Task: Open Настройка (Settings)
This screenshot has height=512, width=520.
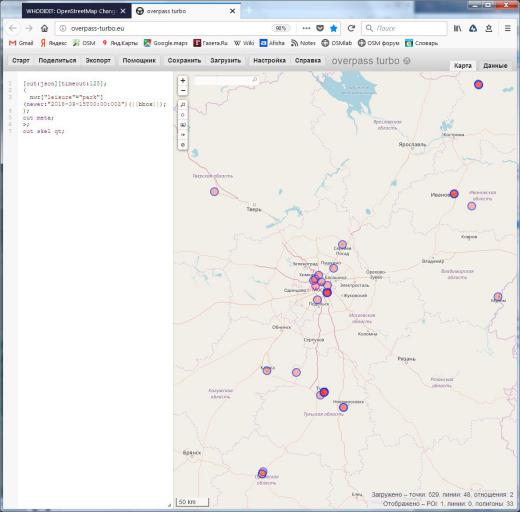Action: pos(269,61)
